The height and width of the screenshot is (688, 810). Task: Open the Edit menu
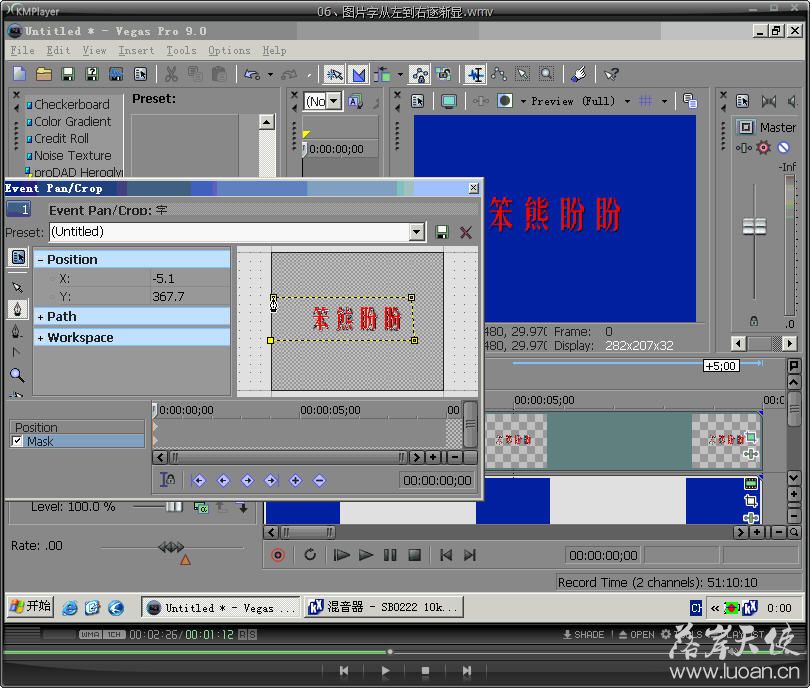[58, 51]
